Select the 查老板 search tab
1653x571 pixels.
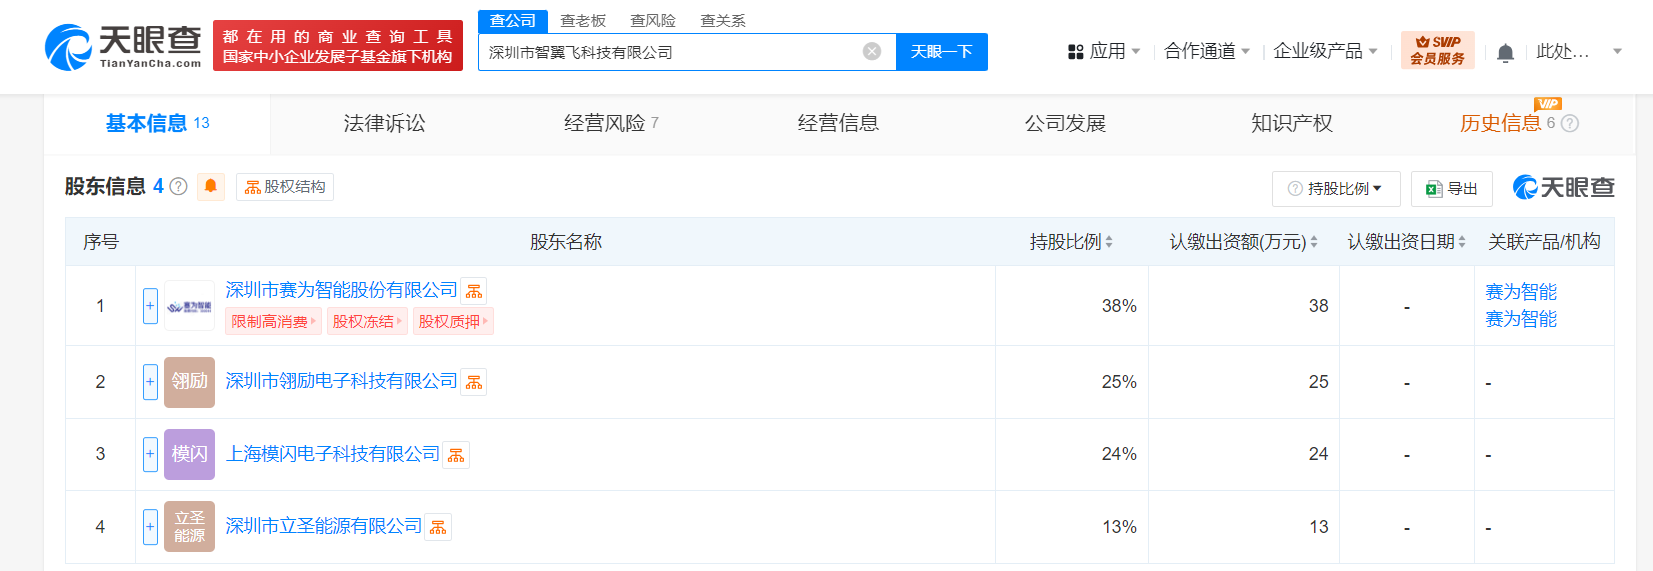click(583, 20)
